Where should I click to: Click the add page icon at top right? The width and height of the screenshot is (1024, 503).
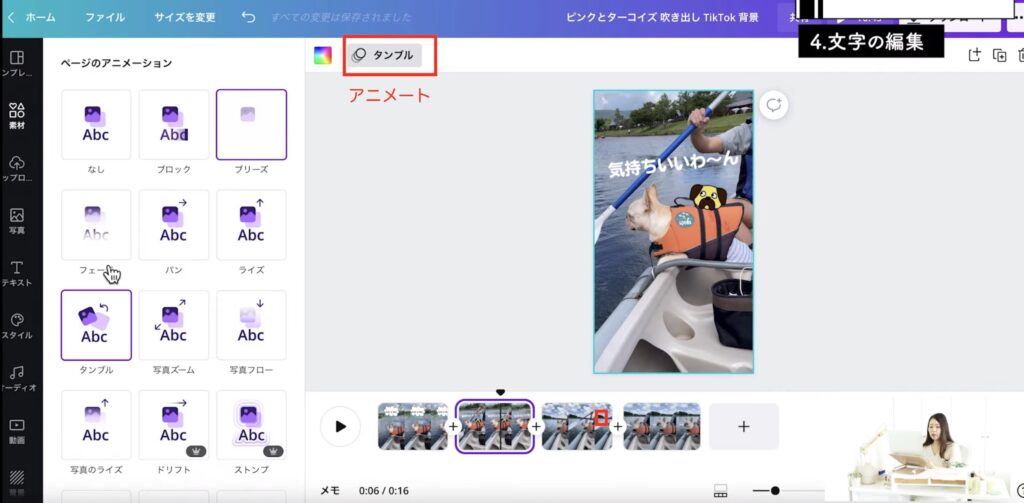(974, 56)
